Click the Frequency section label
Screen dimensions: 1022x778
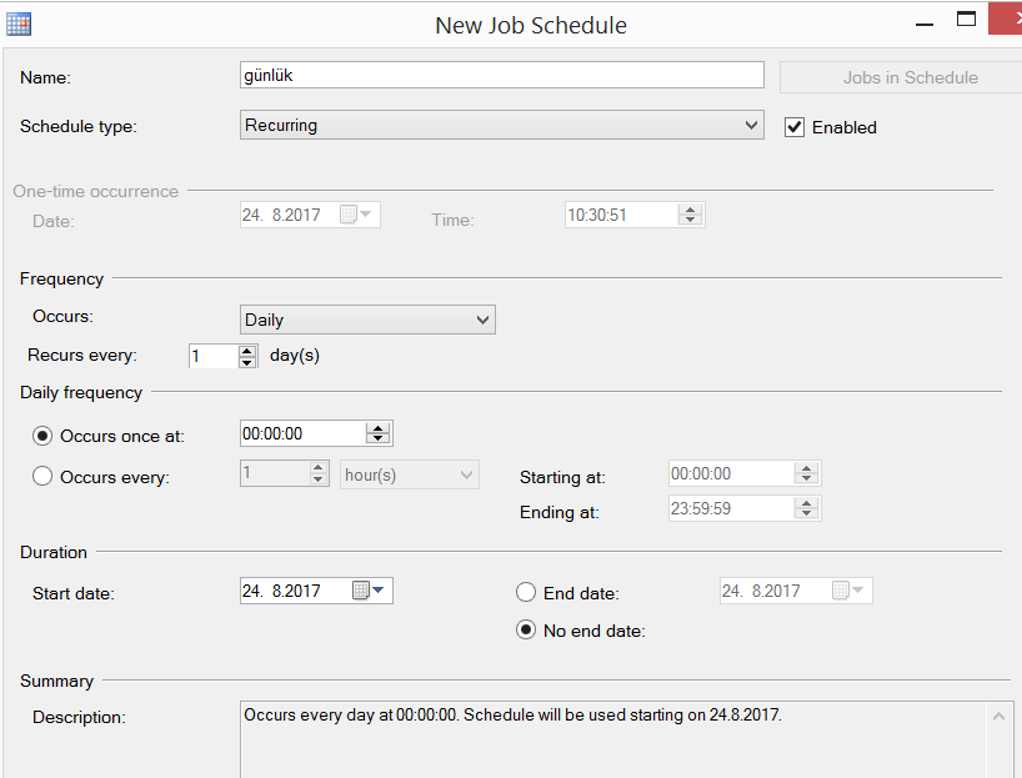pyautogui.click(x=62, y=279)
